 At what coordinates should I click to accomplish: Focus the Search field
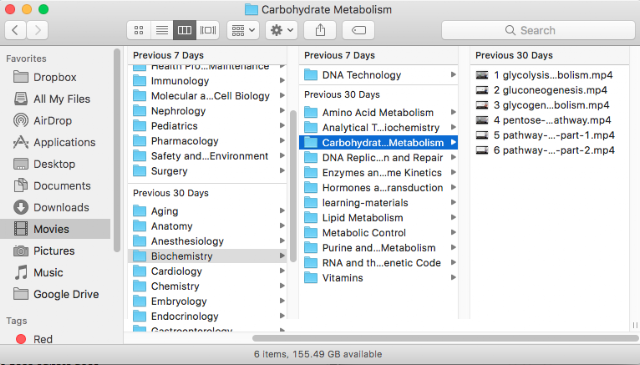[538, 30]
